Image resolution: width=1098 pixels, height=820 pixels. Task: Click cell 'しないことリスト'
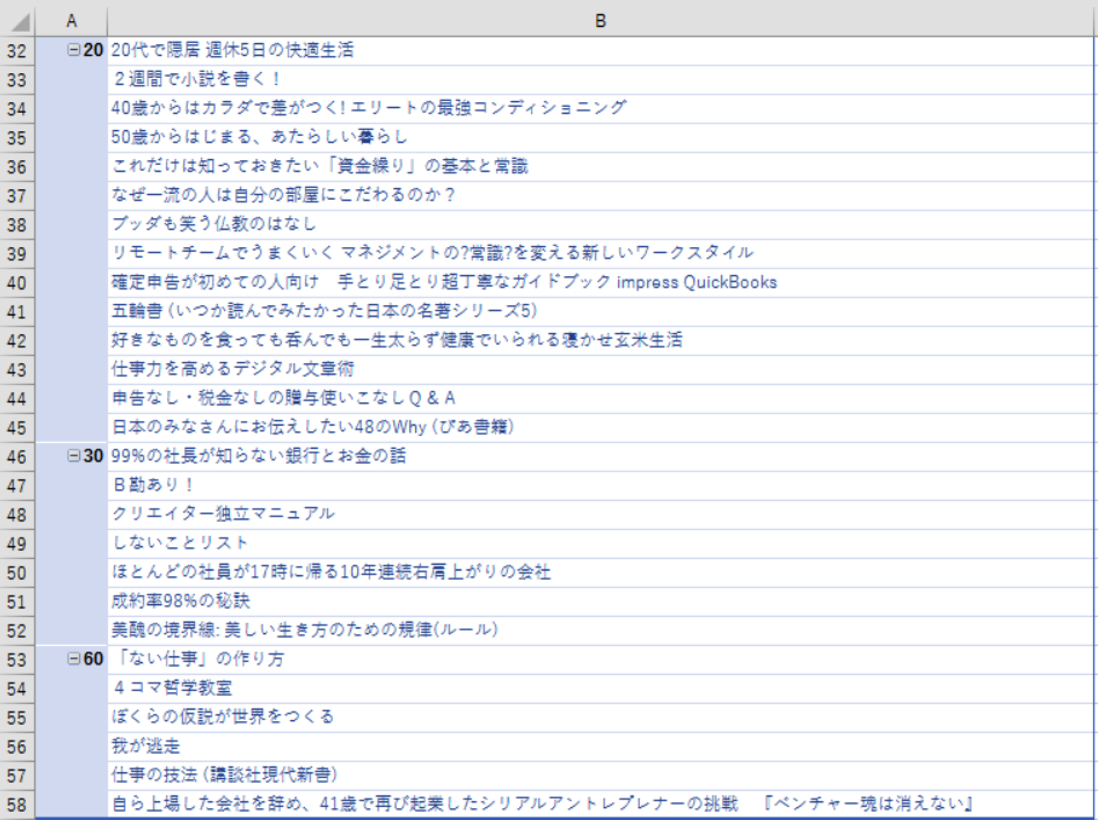(x=600, y=544)
